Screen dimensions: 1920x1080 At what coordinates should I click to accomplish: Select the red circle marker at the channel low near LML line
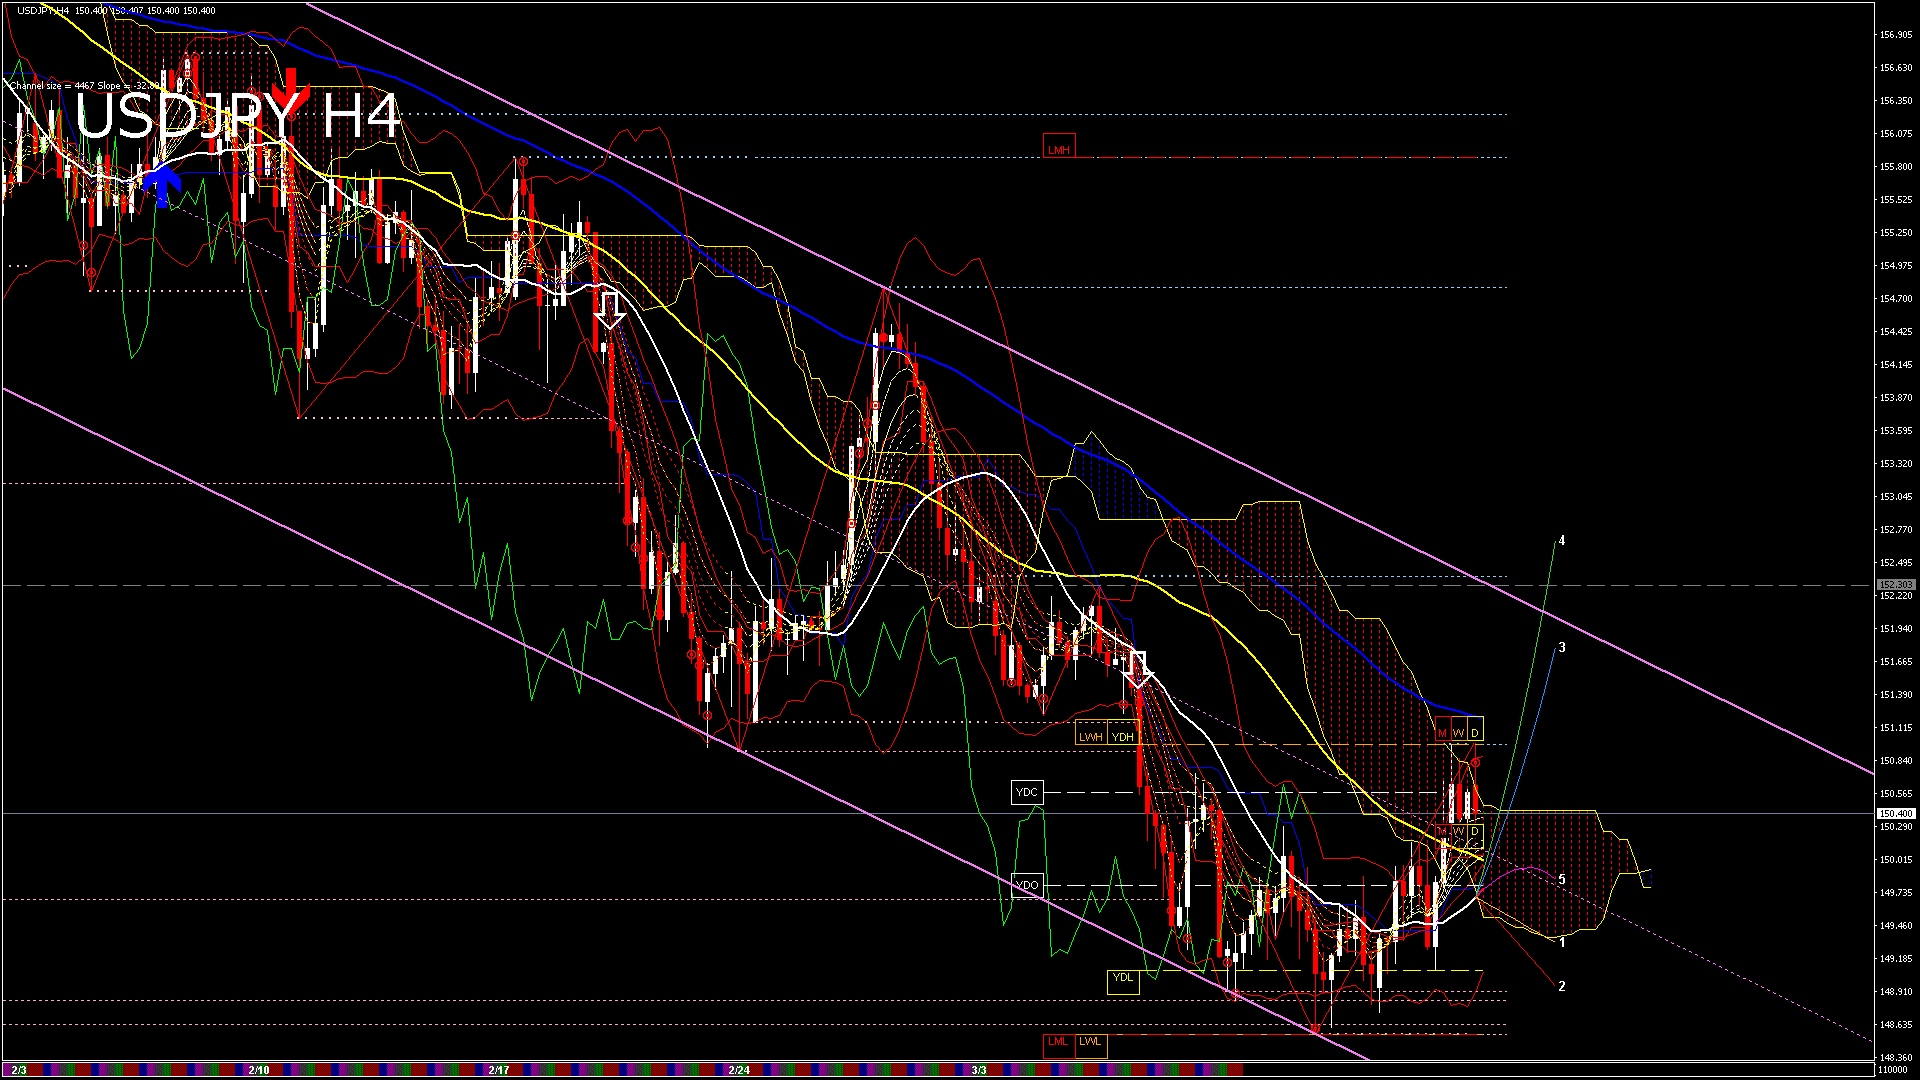1316,1027
